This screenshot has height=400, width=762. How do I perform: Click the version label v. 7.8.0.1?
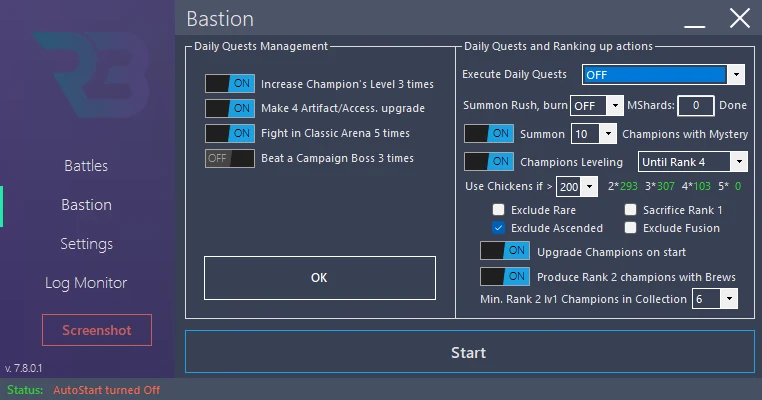[x=23, y=368]
